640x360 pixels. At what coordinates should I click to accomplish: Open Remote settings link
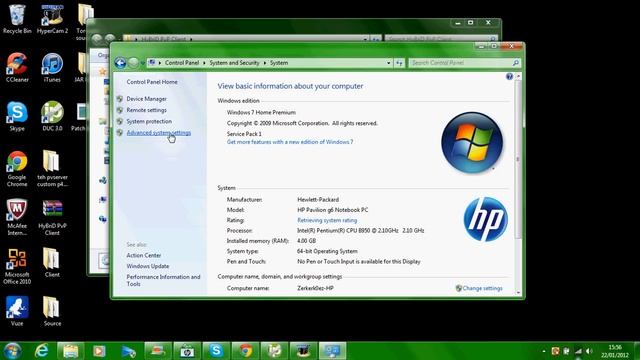[147, 110]
